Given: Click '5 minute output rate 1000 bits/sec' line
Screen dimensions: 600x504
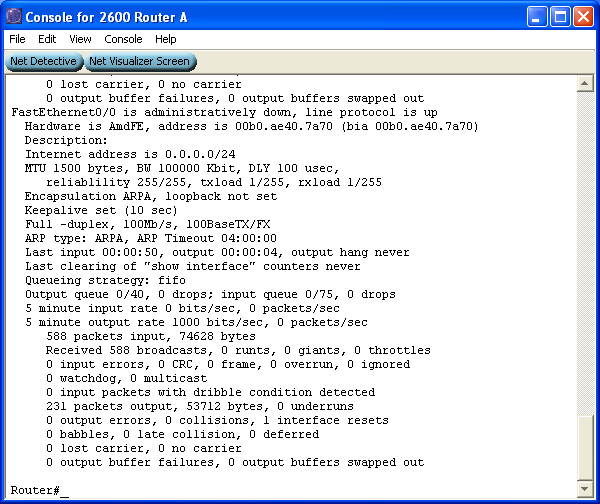Looking at the screenshot, I should 196,322.
